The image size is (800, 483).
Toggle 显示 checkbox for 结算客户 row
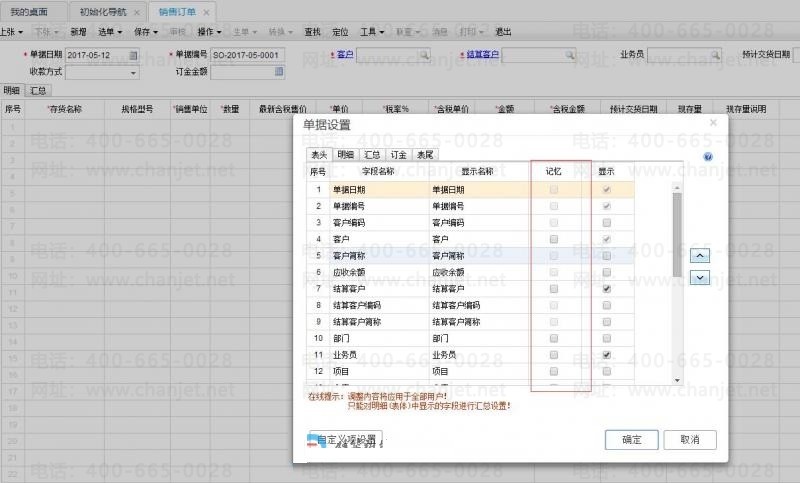[x=607, y=289]
